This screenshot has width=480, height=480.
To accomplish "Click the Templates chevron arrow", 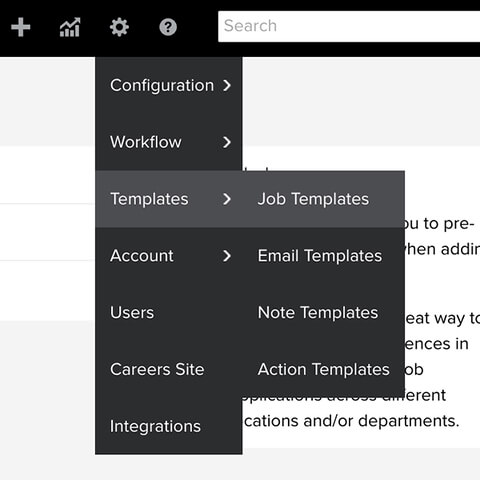I will click(227, 199).
